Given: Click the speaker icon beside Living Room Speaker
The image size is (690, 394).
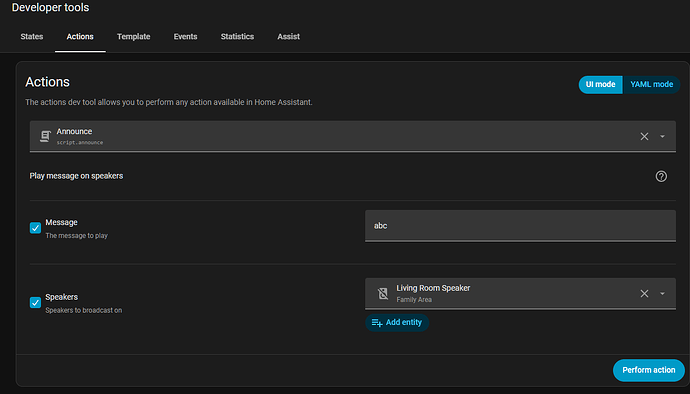Looking at the screenshot, I should pos(383,293).
